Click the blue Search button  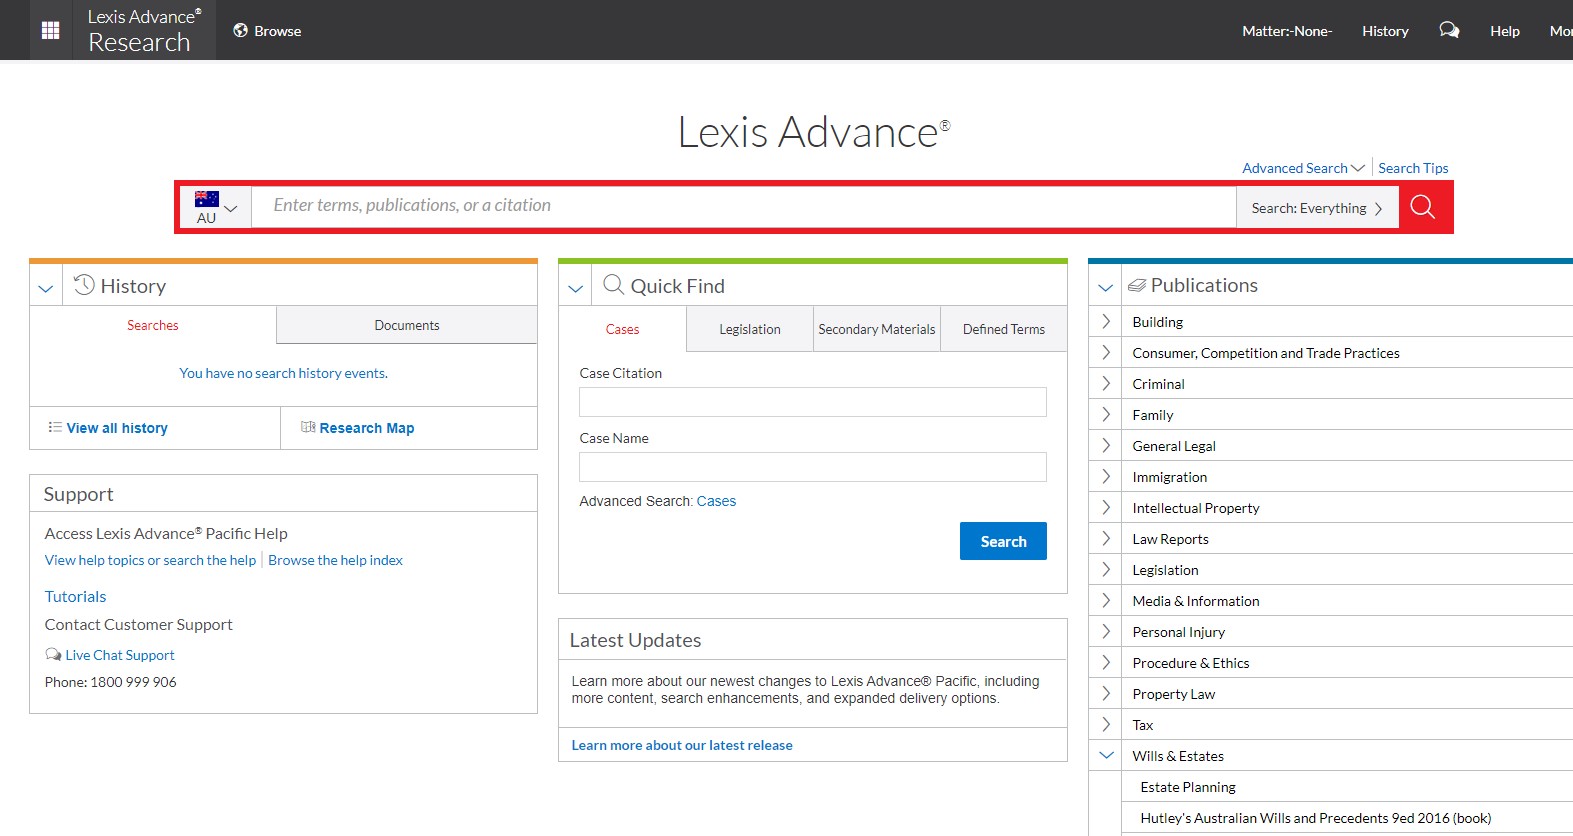coord(1003,541)
